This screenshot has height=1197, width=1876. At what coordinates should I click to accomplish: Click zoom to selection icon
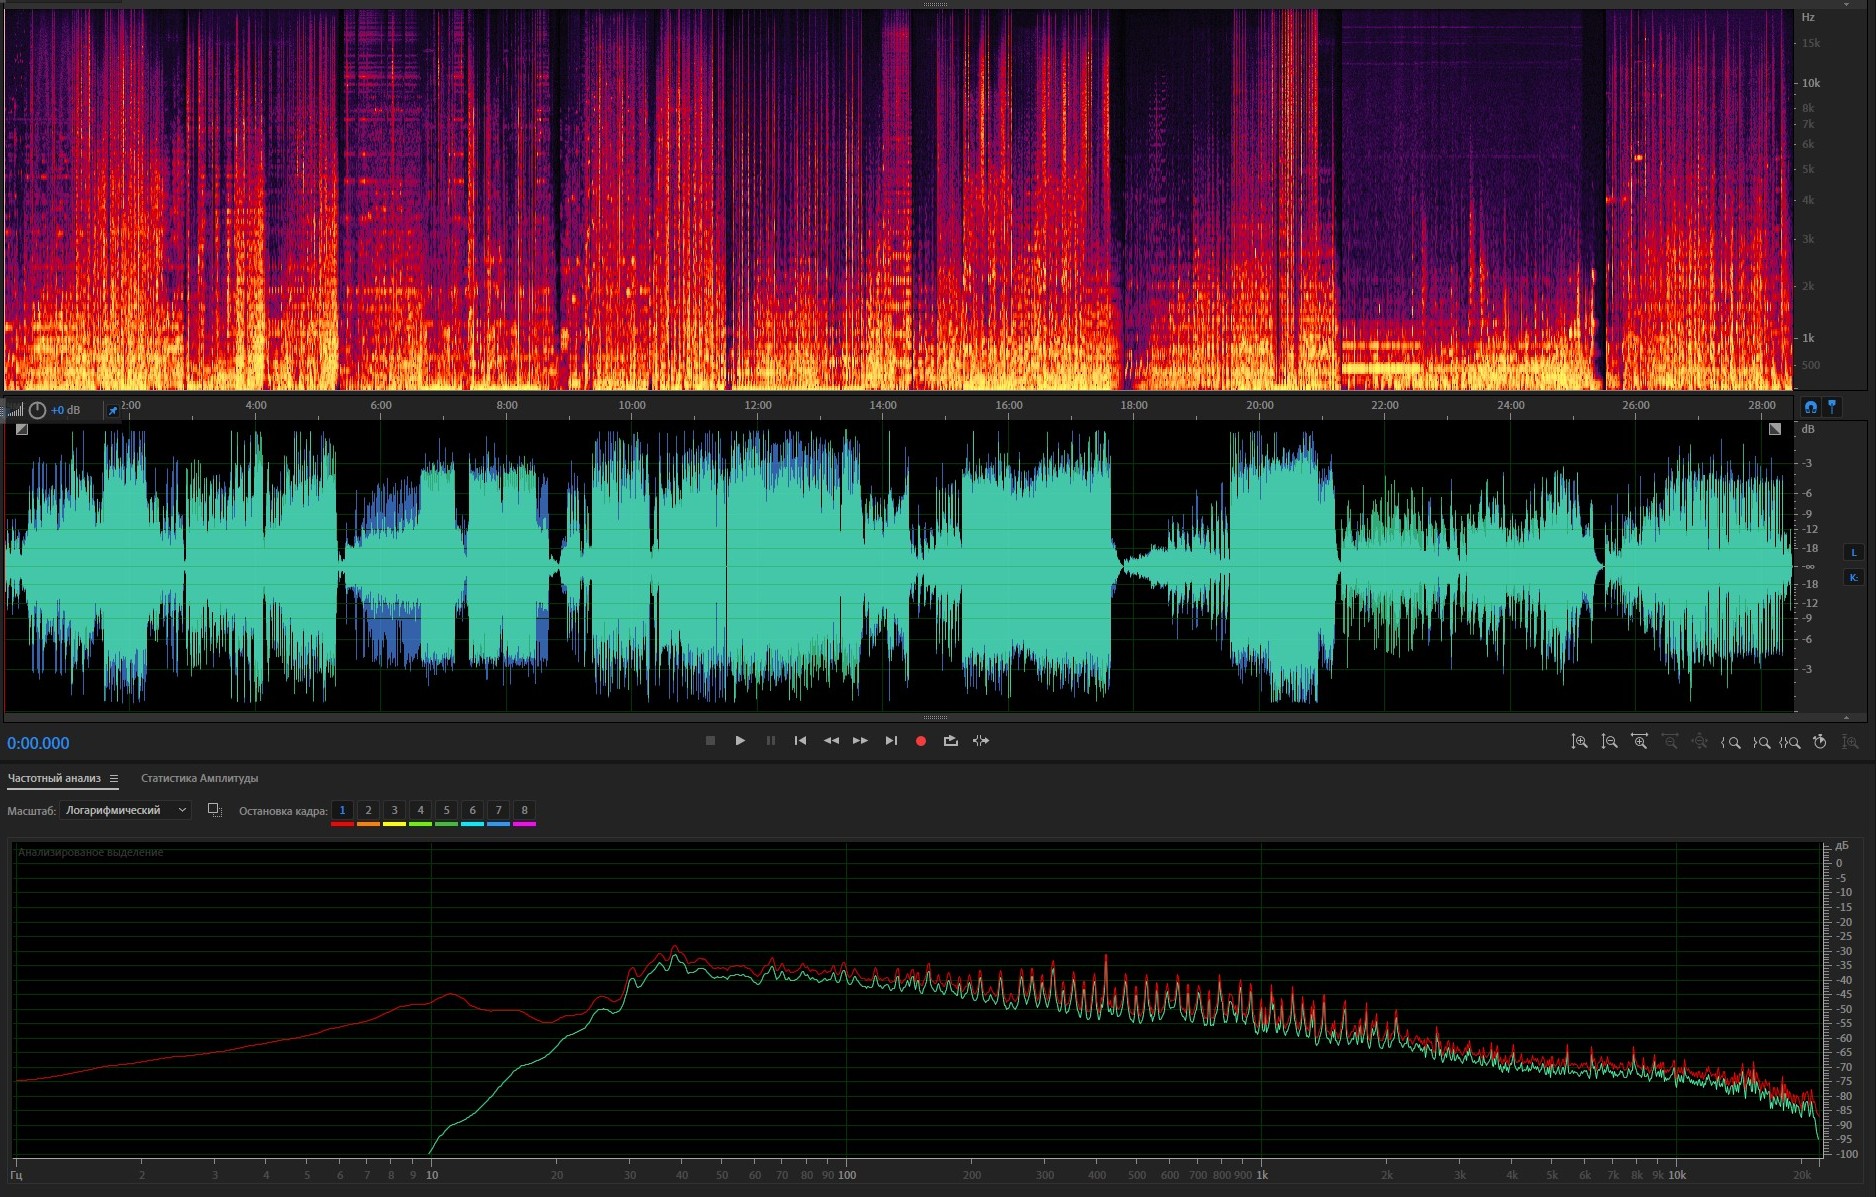[1790, 742]
